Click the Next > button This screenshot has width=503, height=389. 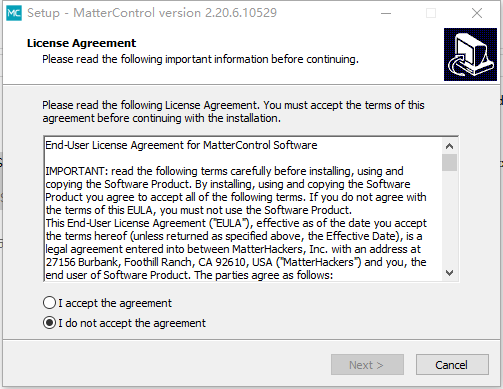367,365
